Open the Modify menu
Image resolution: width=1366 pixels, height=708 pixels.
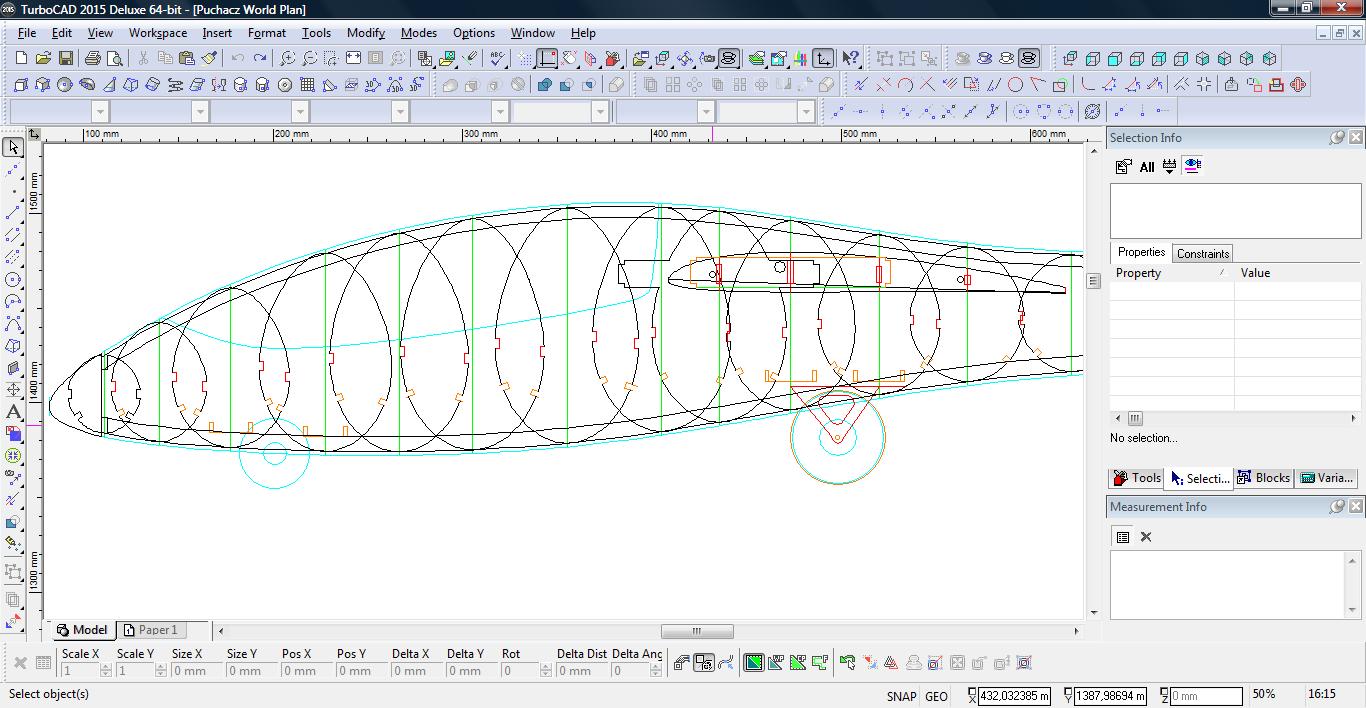tap(365, 33)
